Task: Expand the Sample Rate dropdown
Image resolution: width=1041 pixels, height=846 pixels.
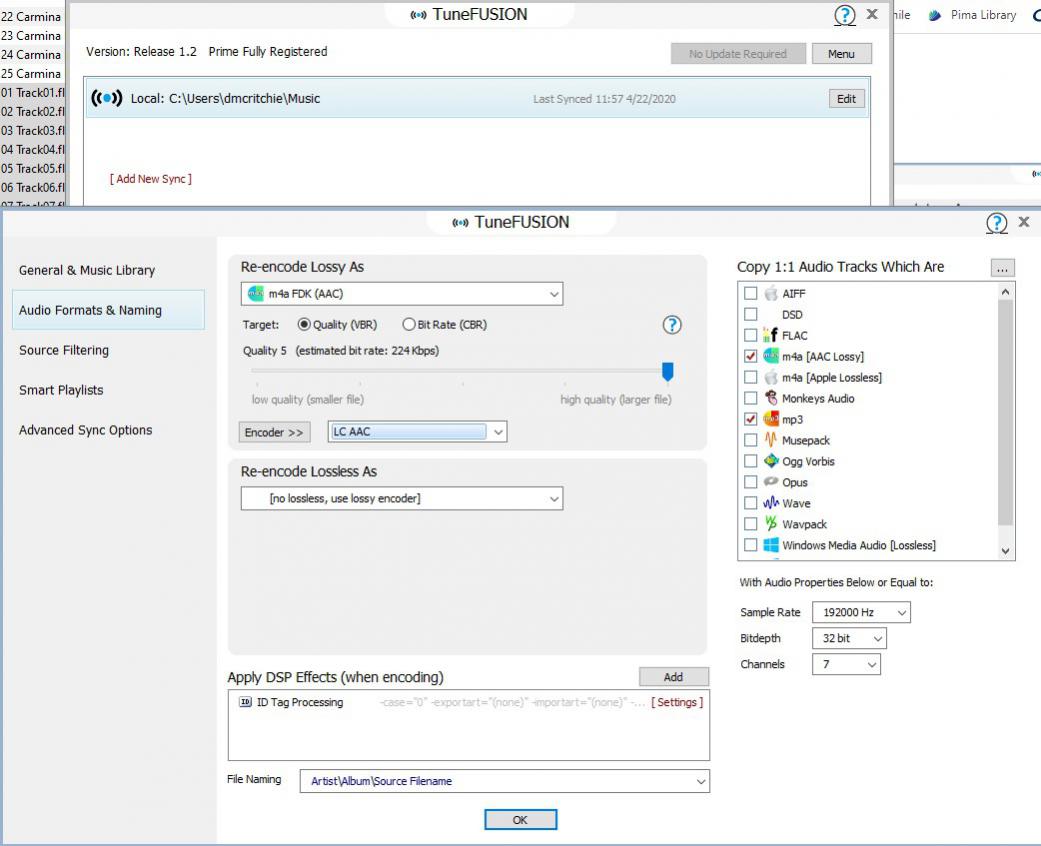Action: pyautogui.click(x=861, y=612)
